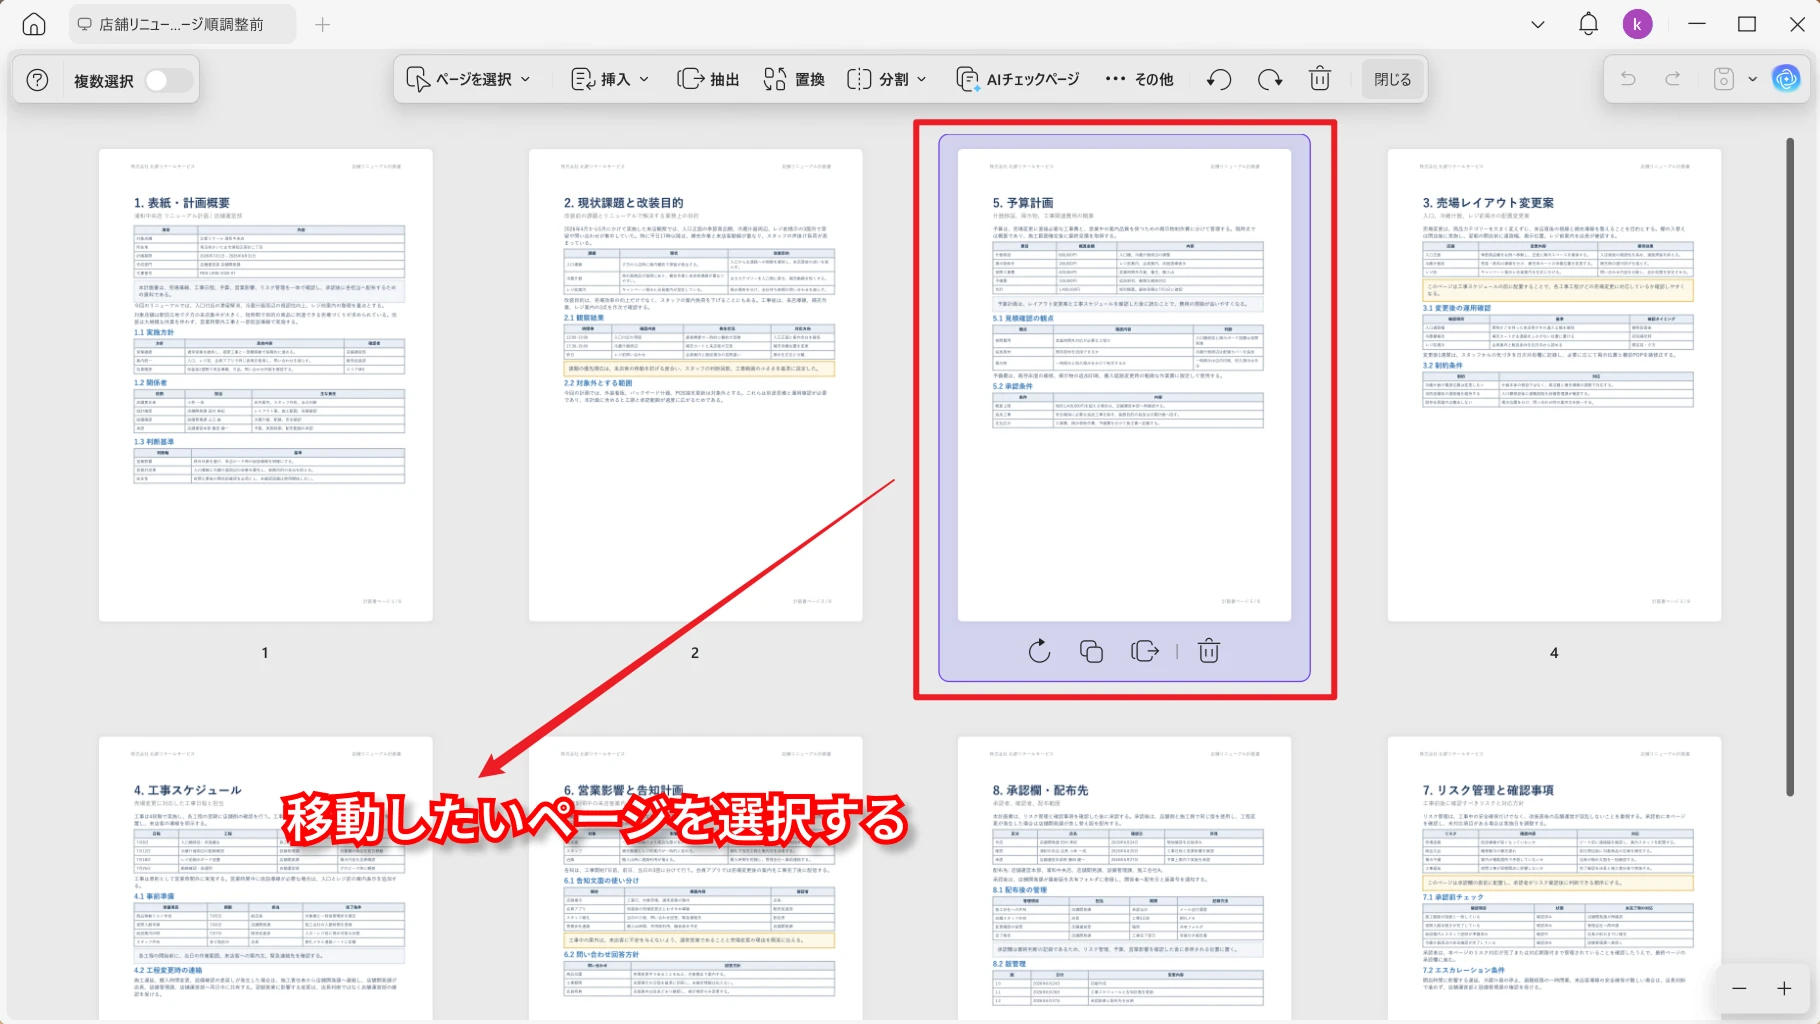Open the AI assistant icon
Screen dimensions: 1820x1024
click(1786, 79)
